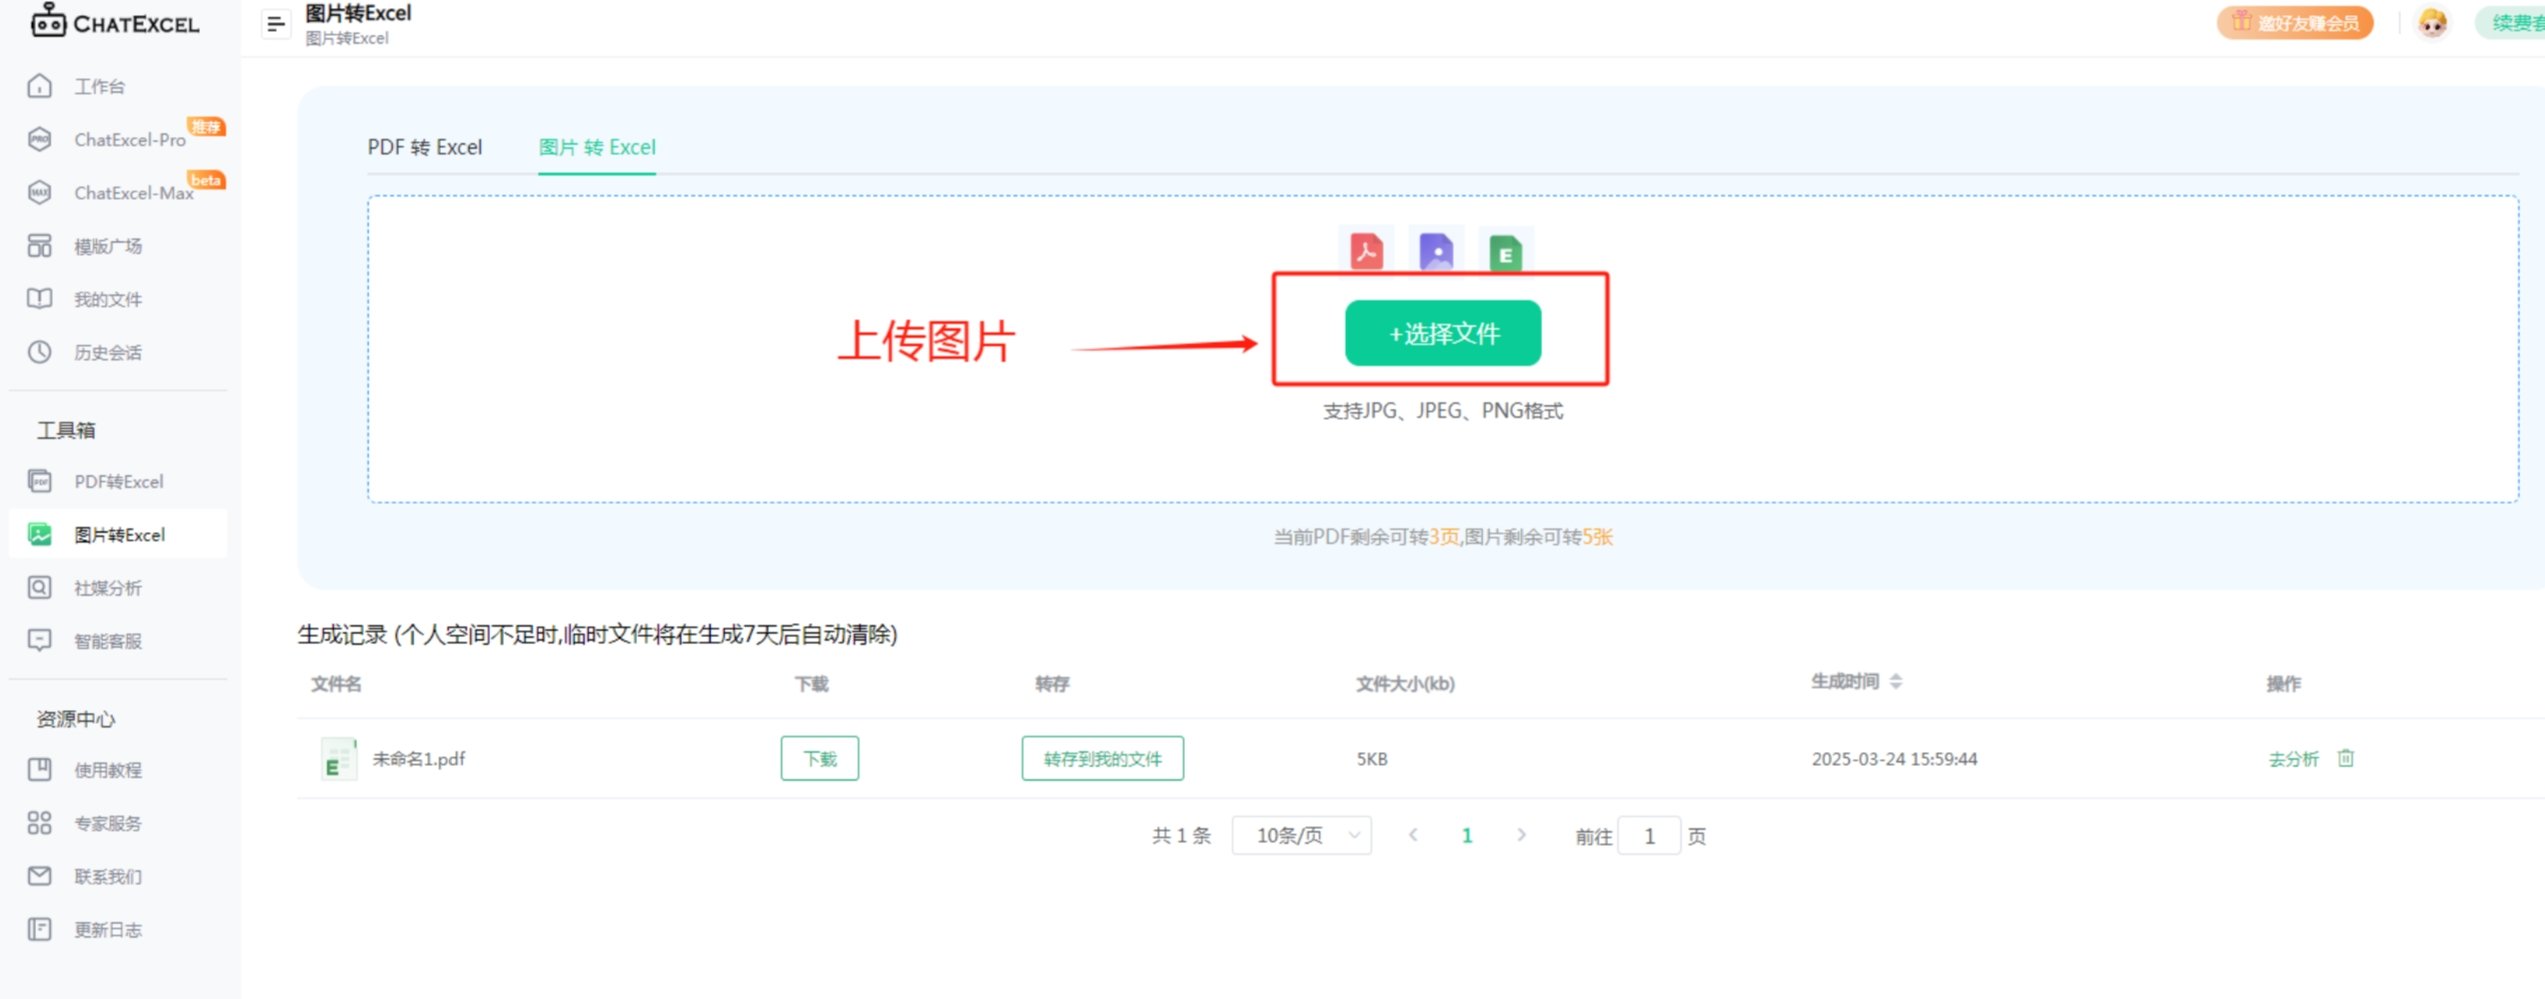Switch to the PDF 转 Excel tab
The height and width of the screenshot is (999, 2545).
click(x=424, y=146)
